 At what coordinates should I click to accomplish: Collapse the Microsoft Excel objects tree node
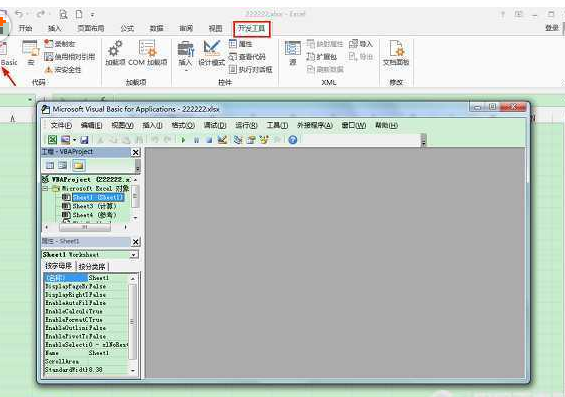pyautogui.click(x=45, y=188)
